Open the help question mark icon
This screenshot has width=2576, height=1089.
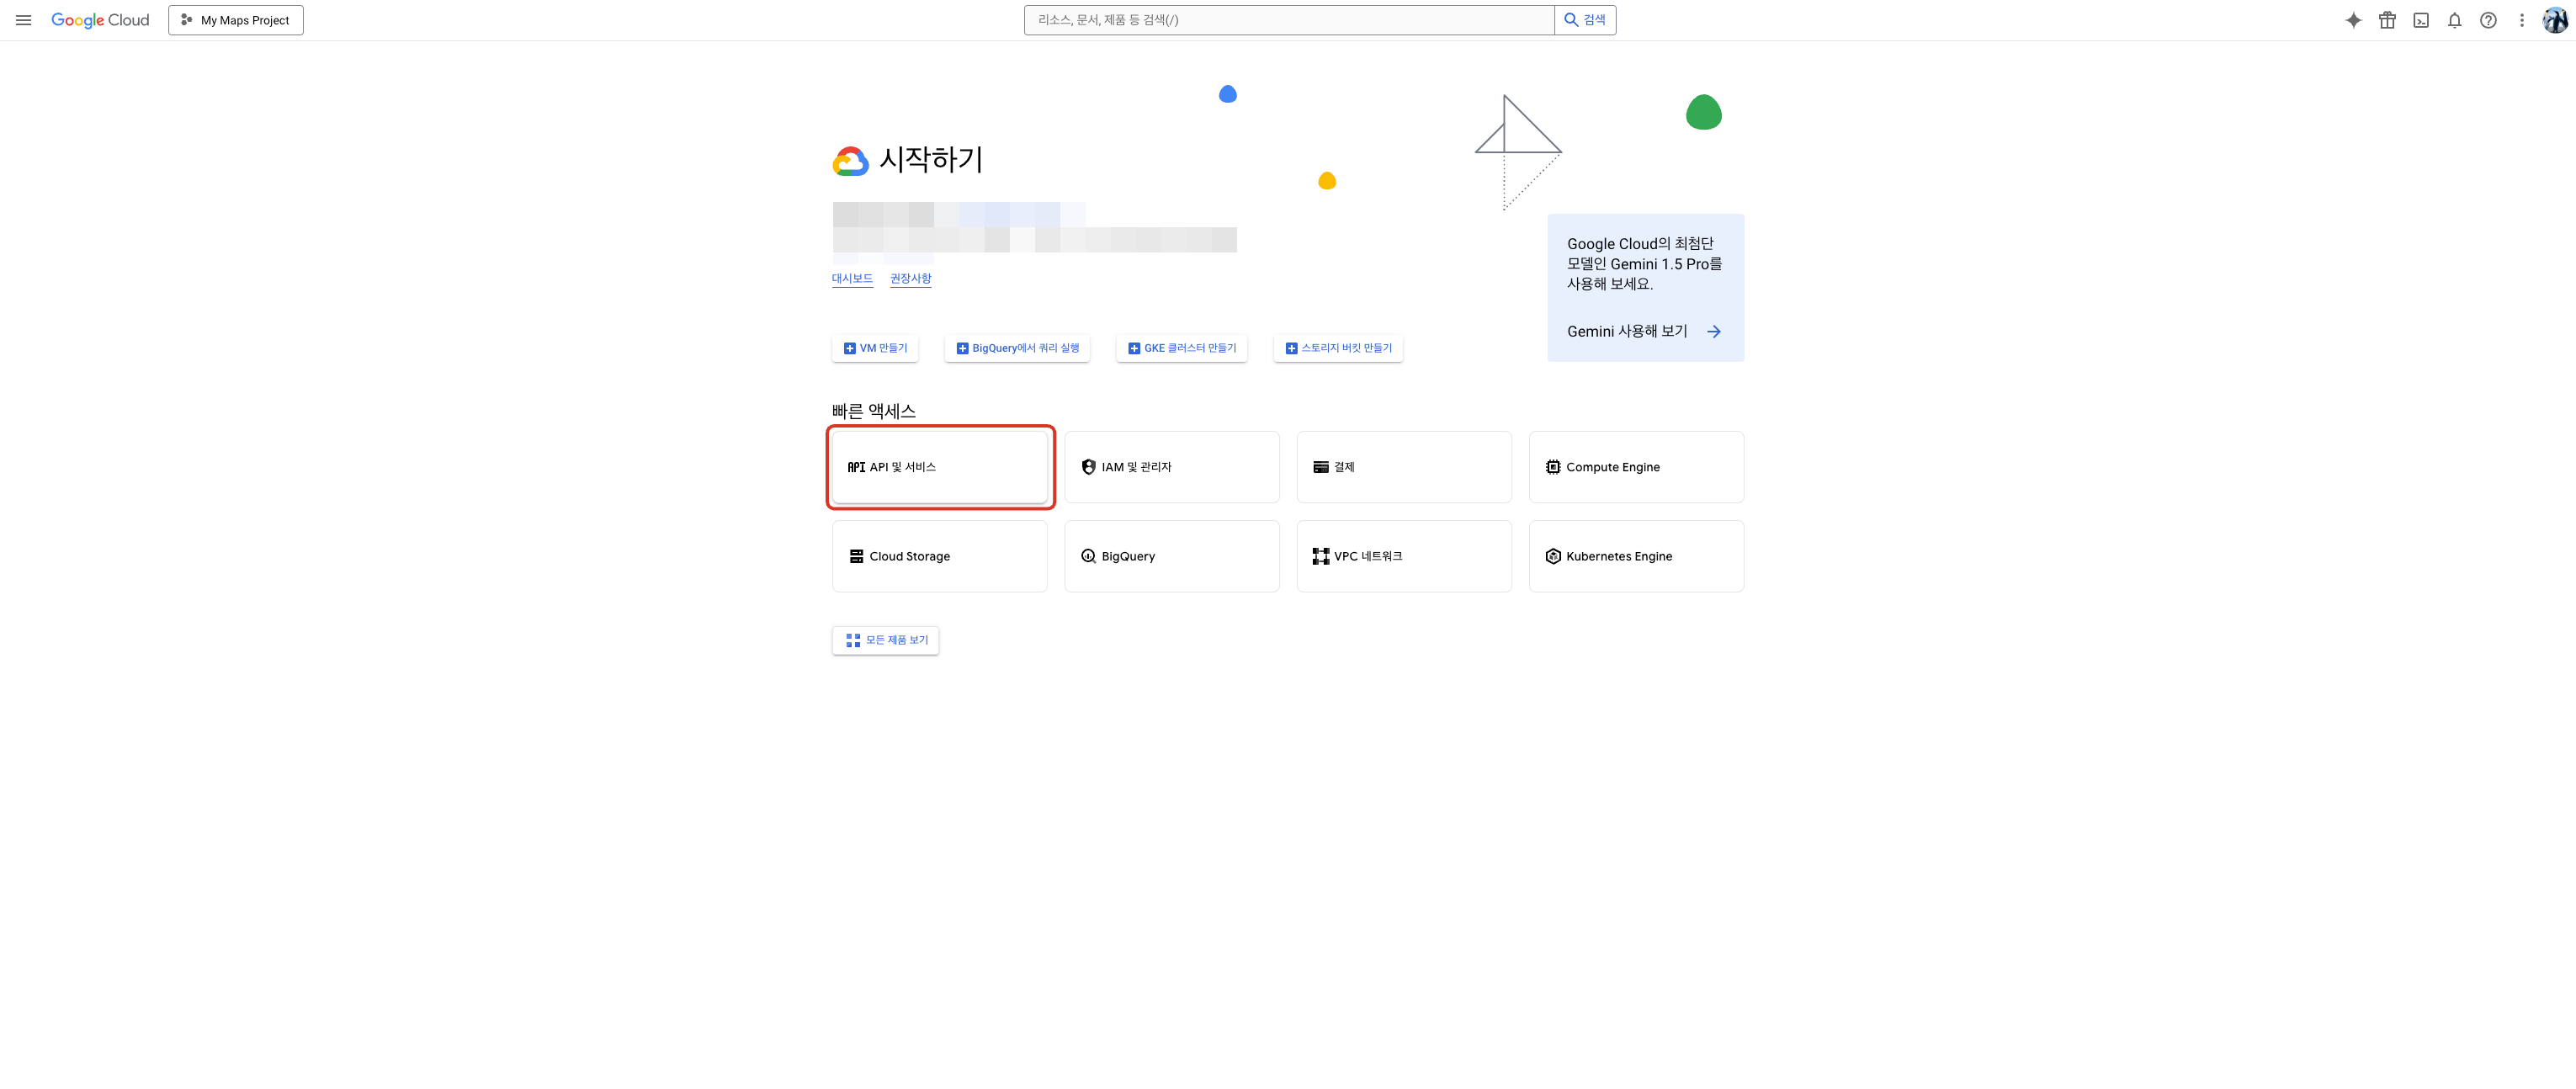pos(2488,20)
